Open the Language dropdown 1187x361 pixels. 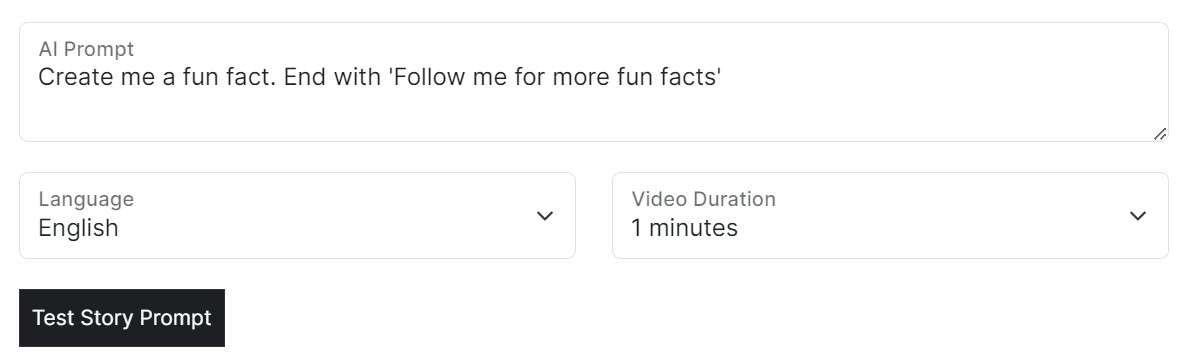297,216
